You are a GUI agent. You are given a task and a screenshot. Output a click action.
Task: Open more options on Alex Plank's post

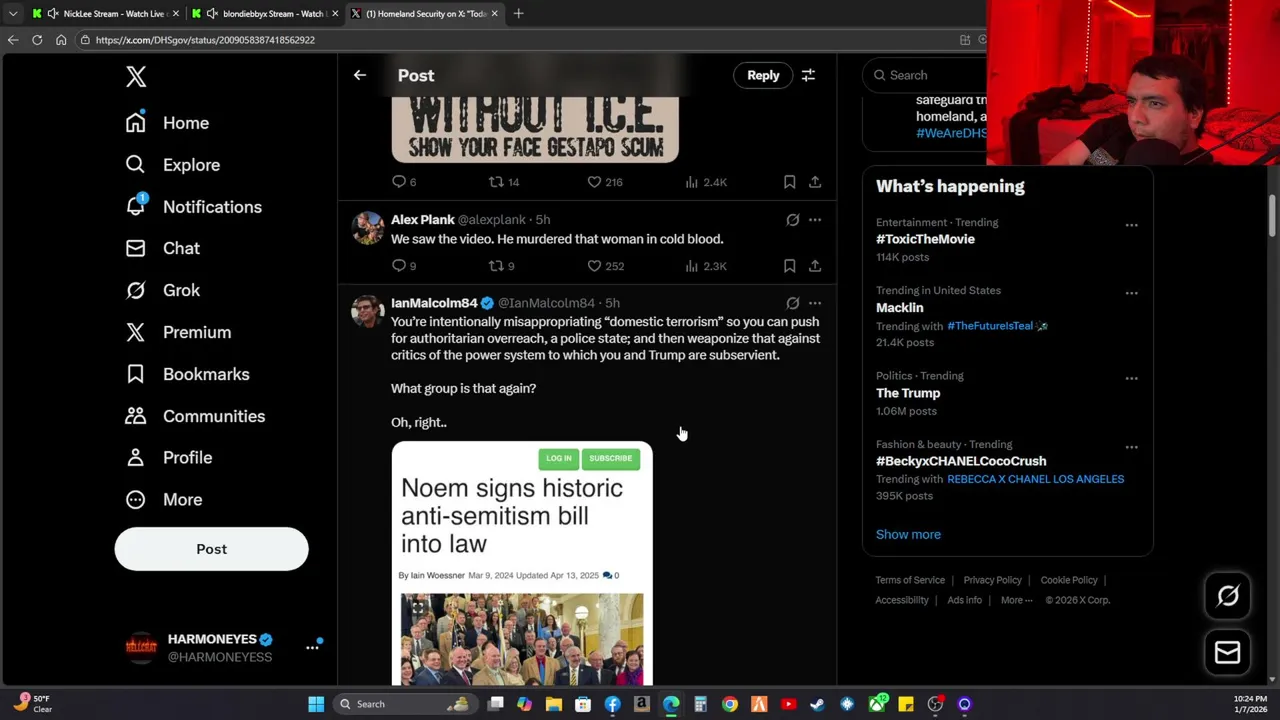point(815,220)
